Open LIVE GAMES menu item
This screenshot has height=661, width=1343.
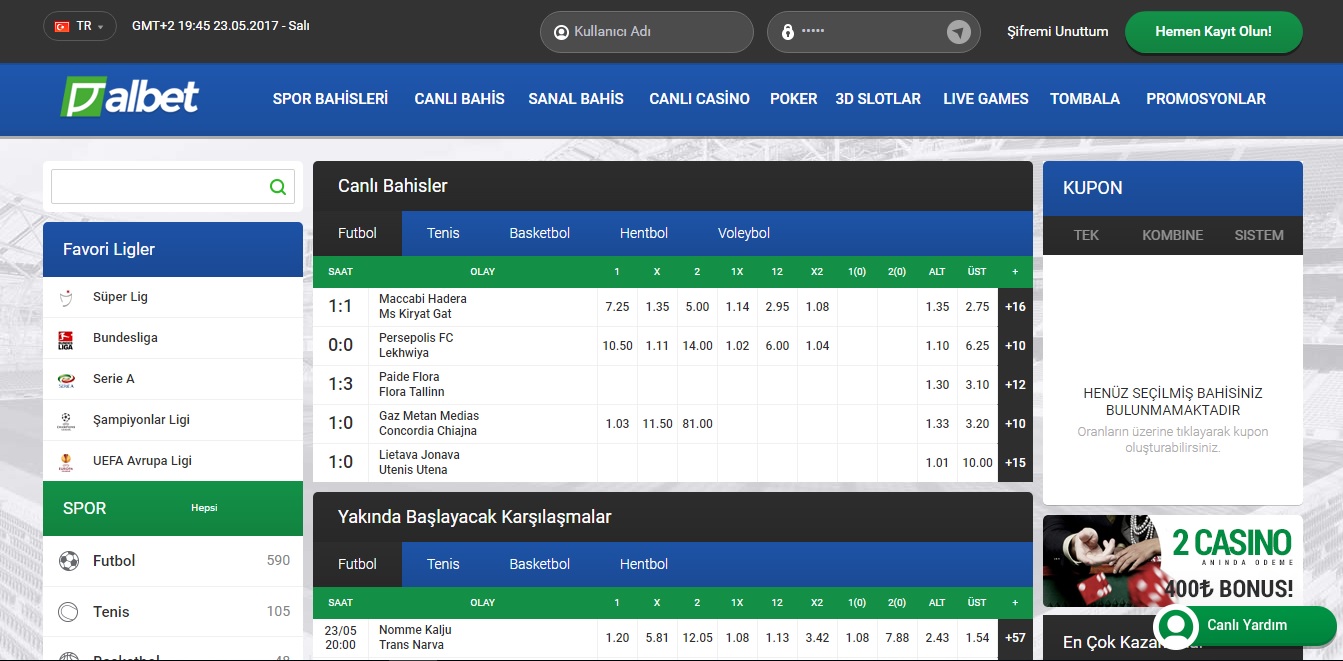click(986, 99)
